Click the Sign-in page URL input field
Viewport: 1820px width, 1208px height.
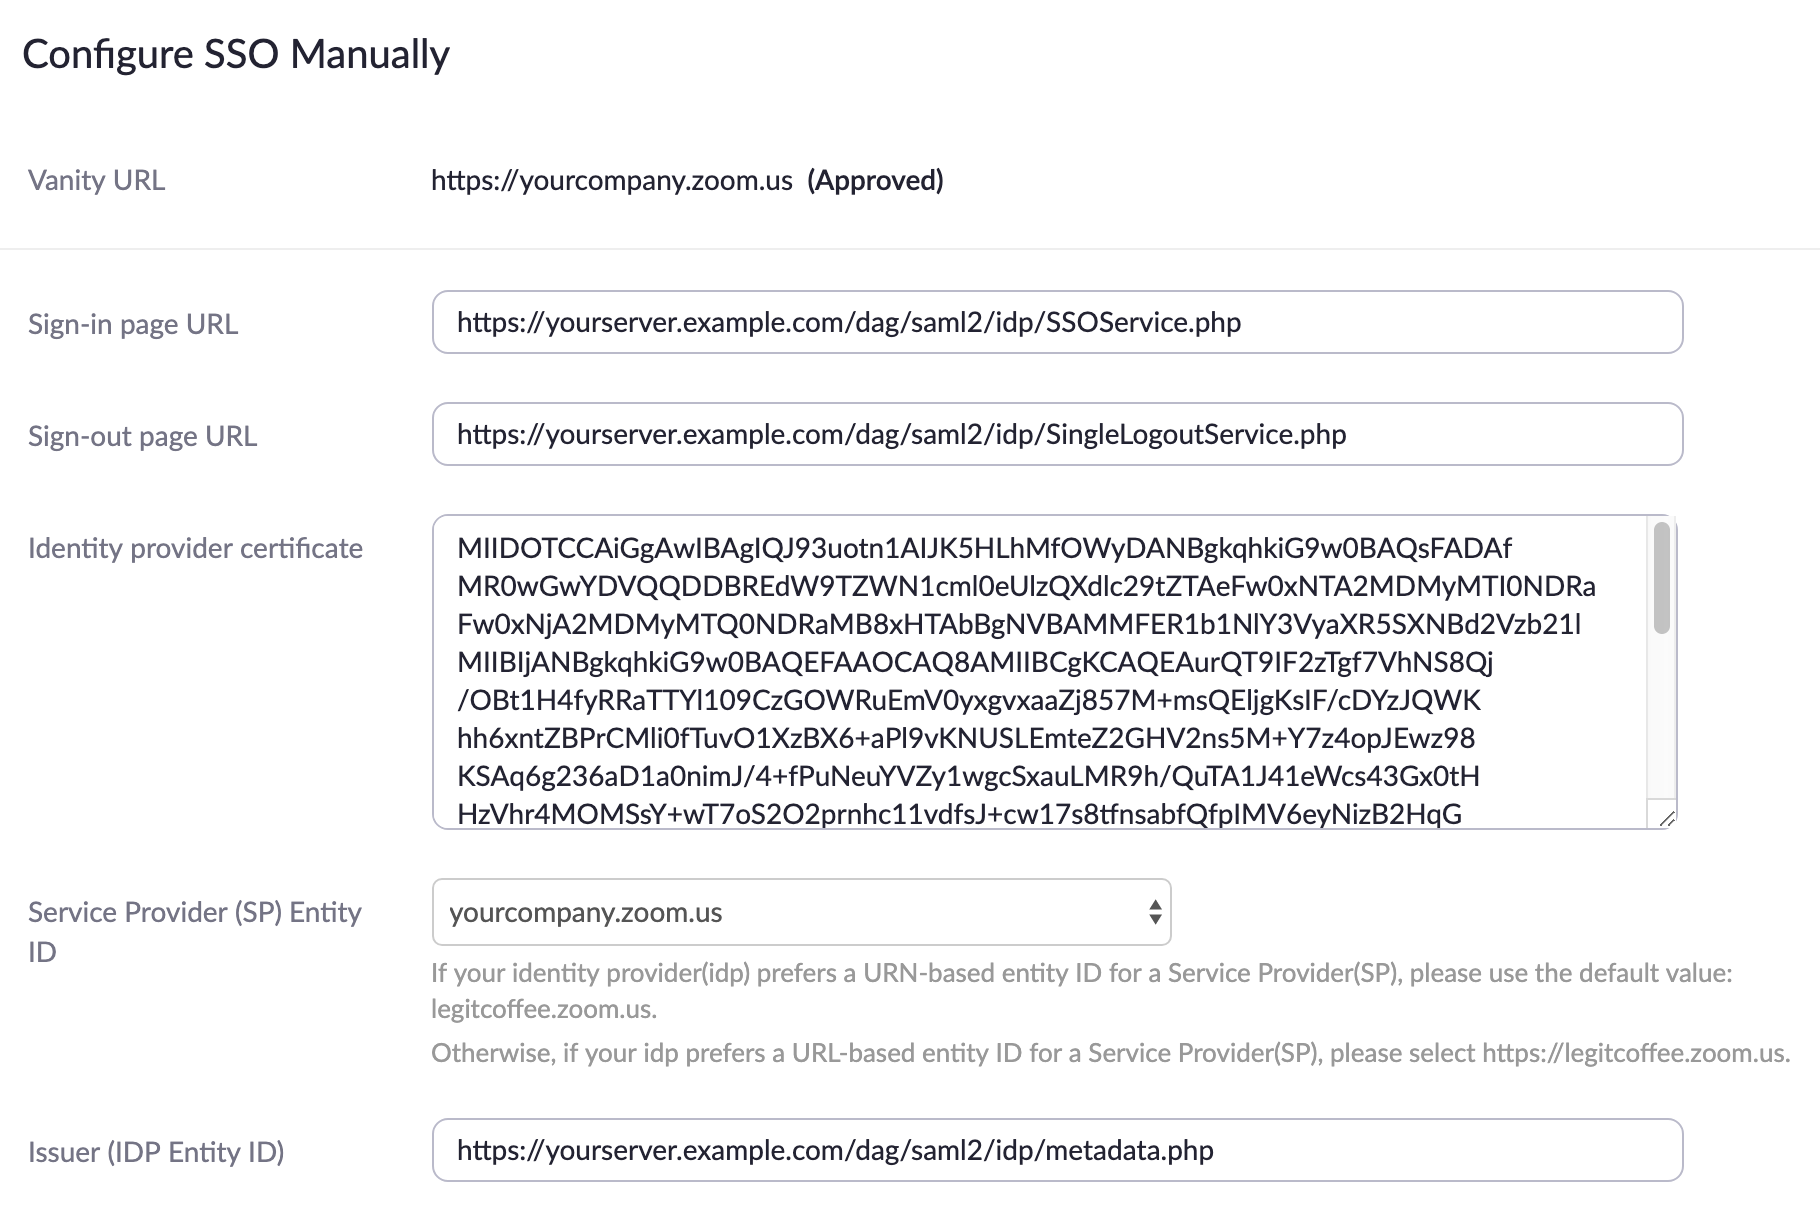[x=1057, y=322]
